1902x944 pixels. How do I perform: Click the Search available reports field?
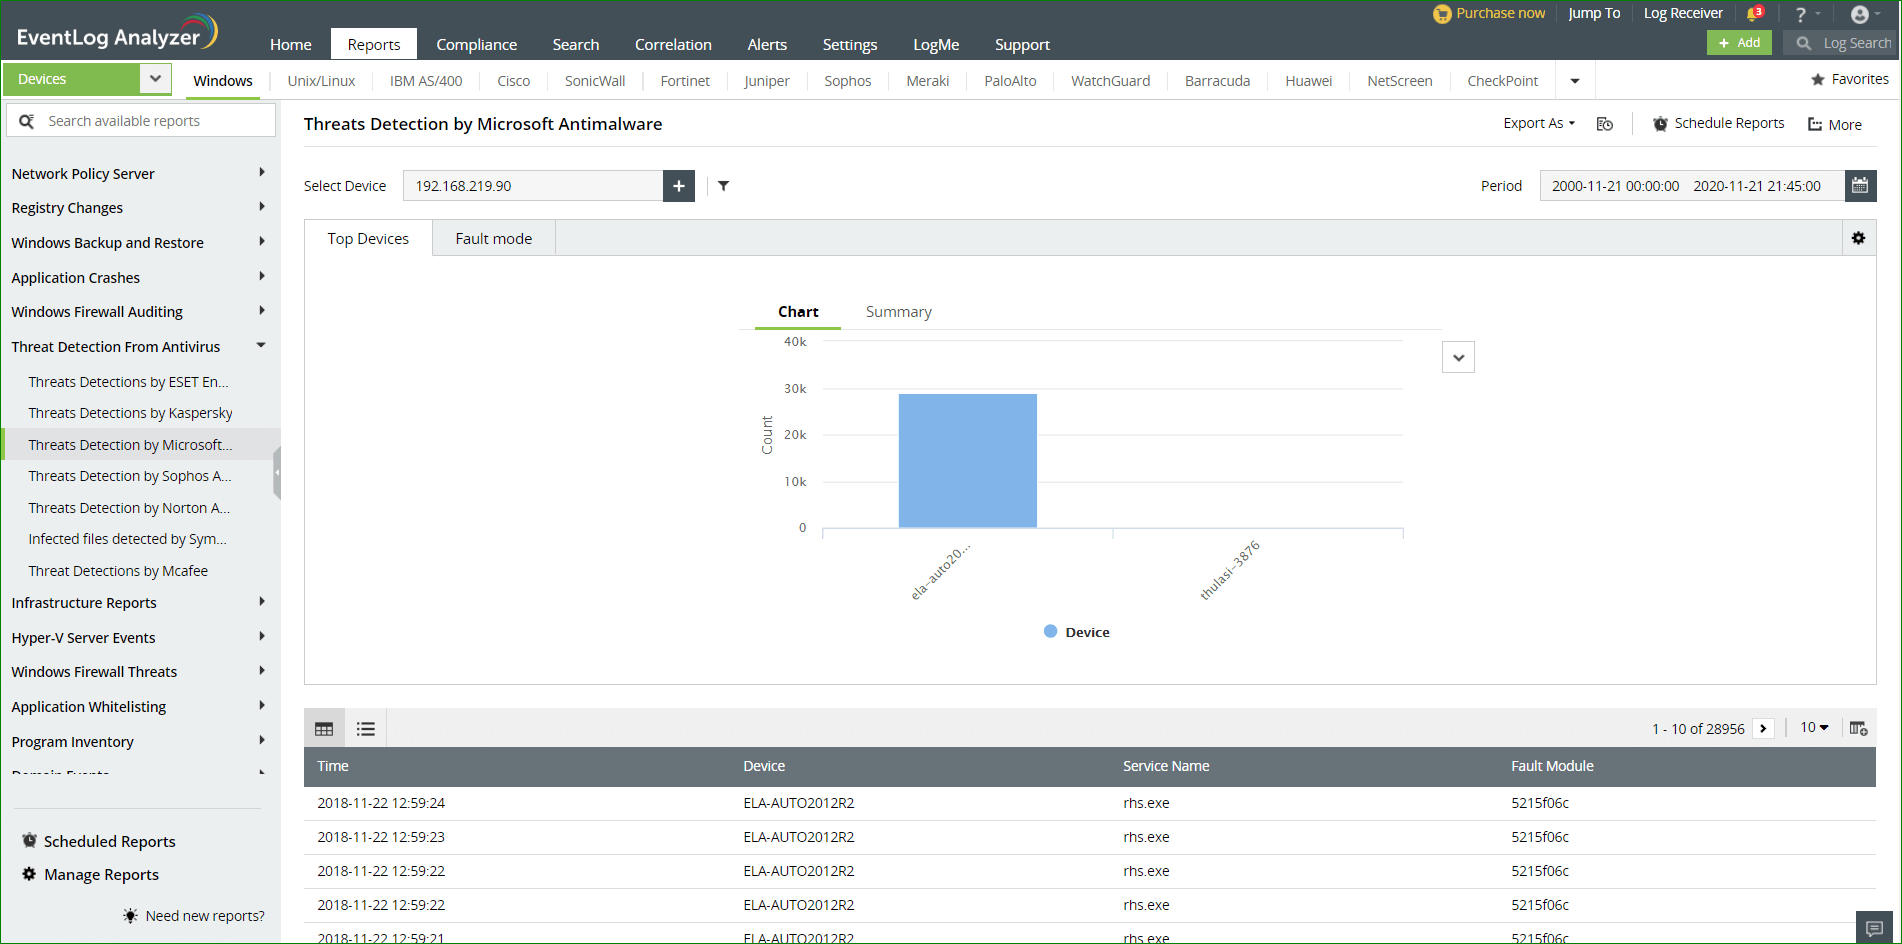141,121
